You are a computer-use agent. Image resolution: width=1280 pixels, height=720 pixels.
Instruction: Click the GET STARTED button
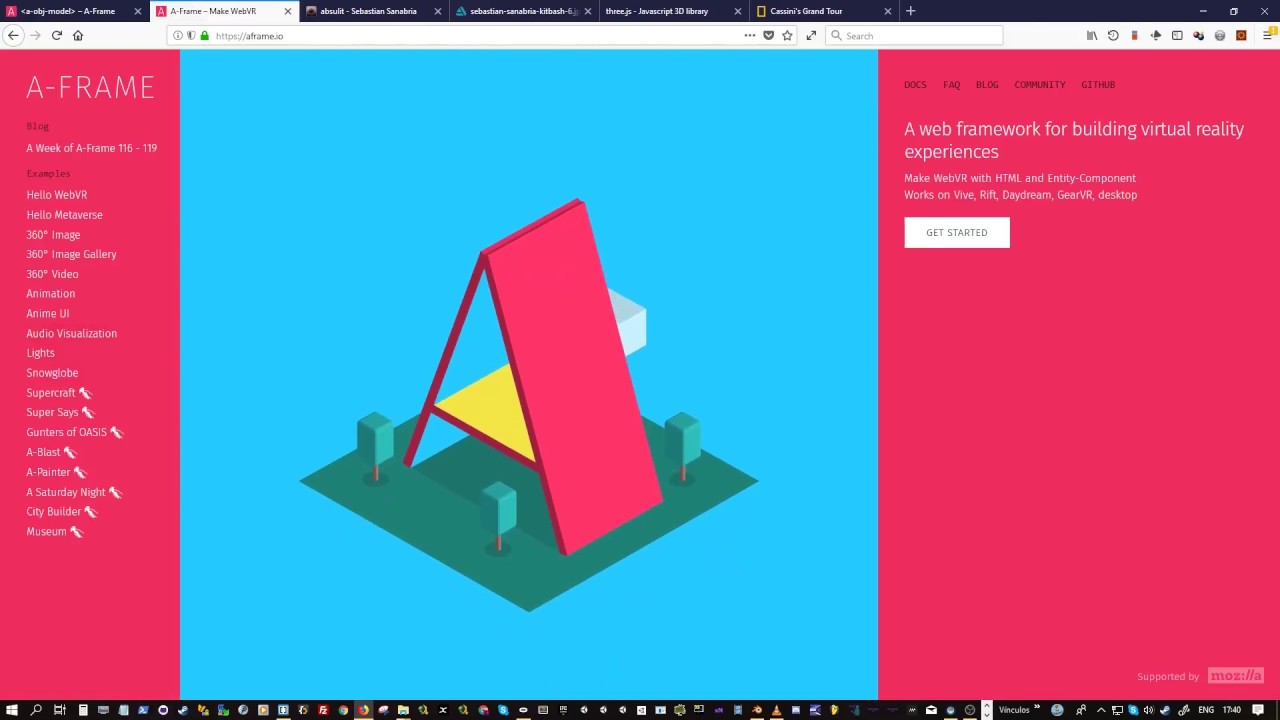tap(957, 233)
